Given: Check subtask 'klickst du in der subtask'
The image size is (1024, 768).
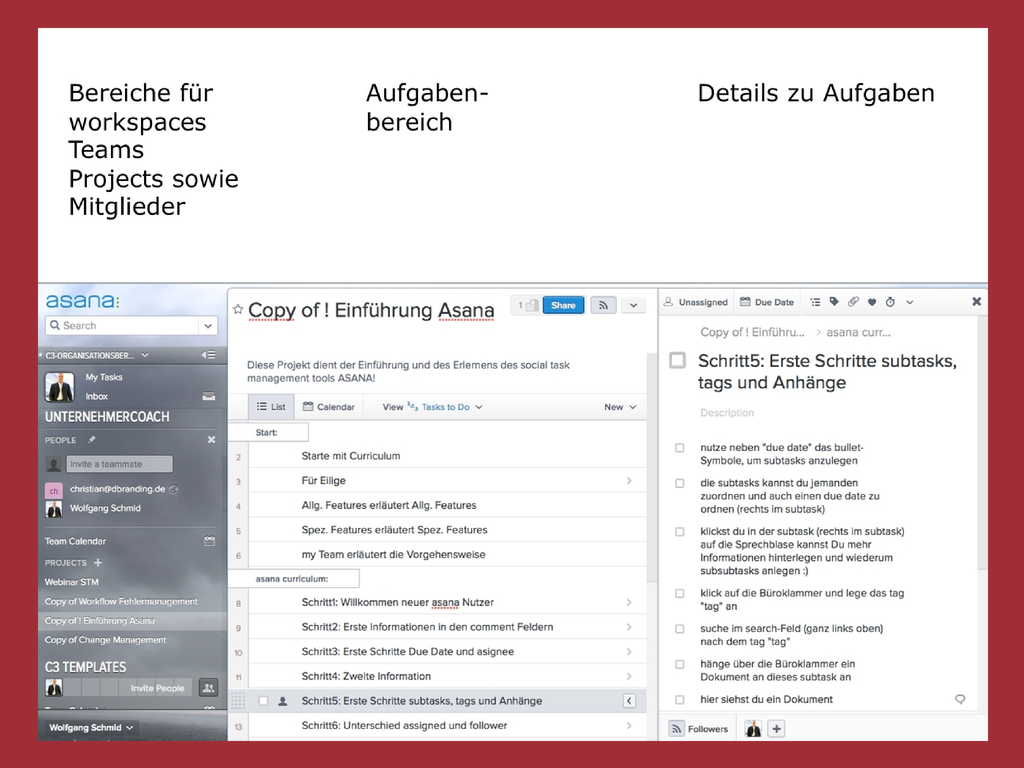Looking at the screenshot, I should 680,532.
